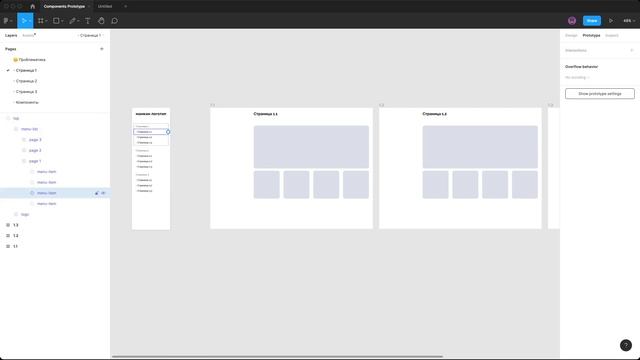Select the Frame tool

40,21
